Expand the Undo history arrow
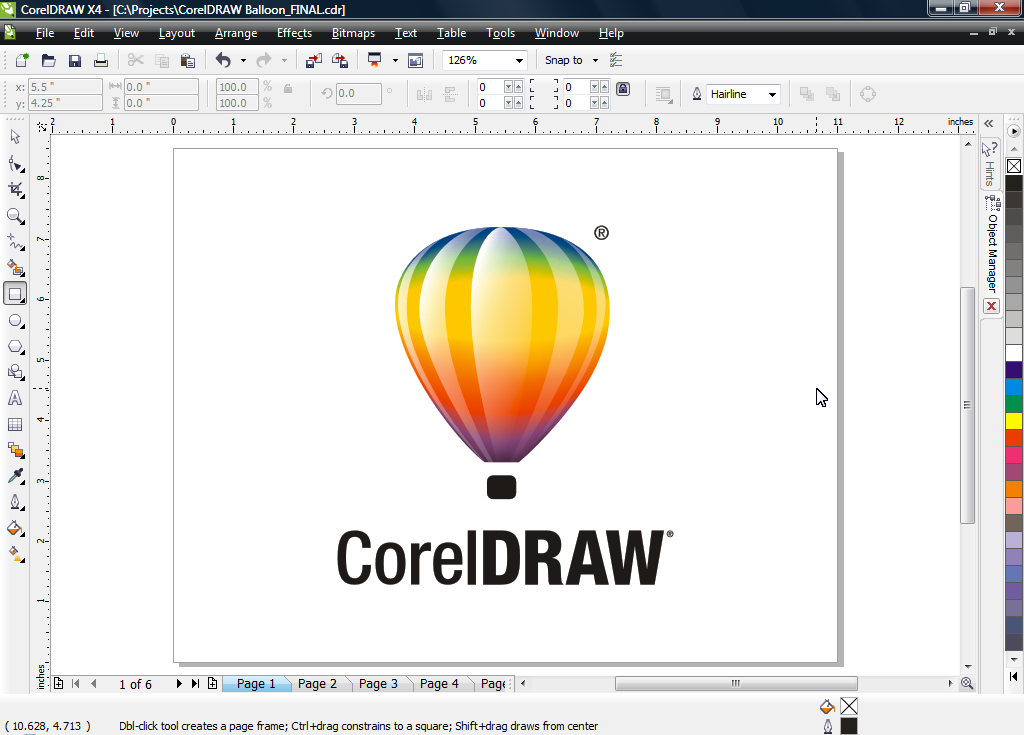The image size is (1025, 735). 243,60
